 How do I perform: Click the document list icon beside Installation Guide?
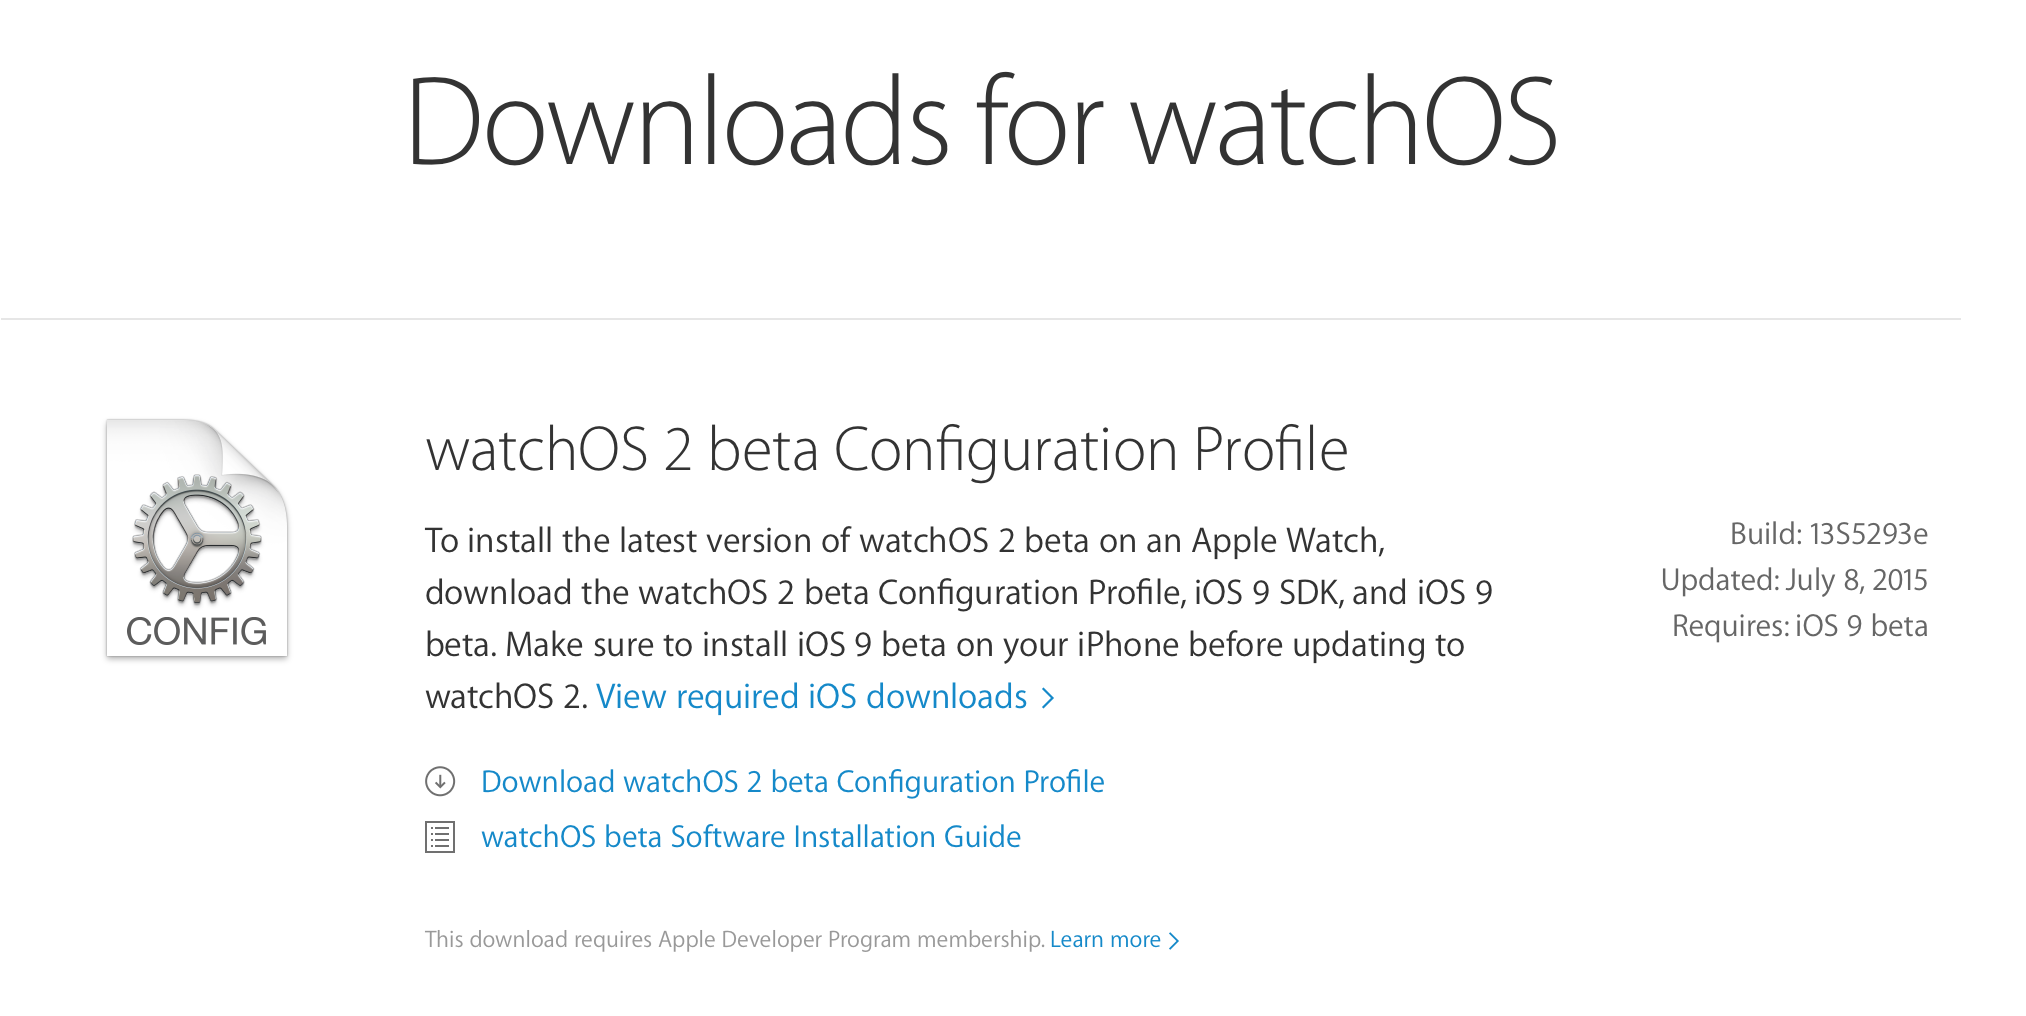tap(440, 837)
